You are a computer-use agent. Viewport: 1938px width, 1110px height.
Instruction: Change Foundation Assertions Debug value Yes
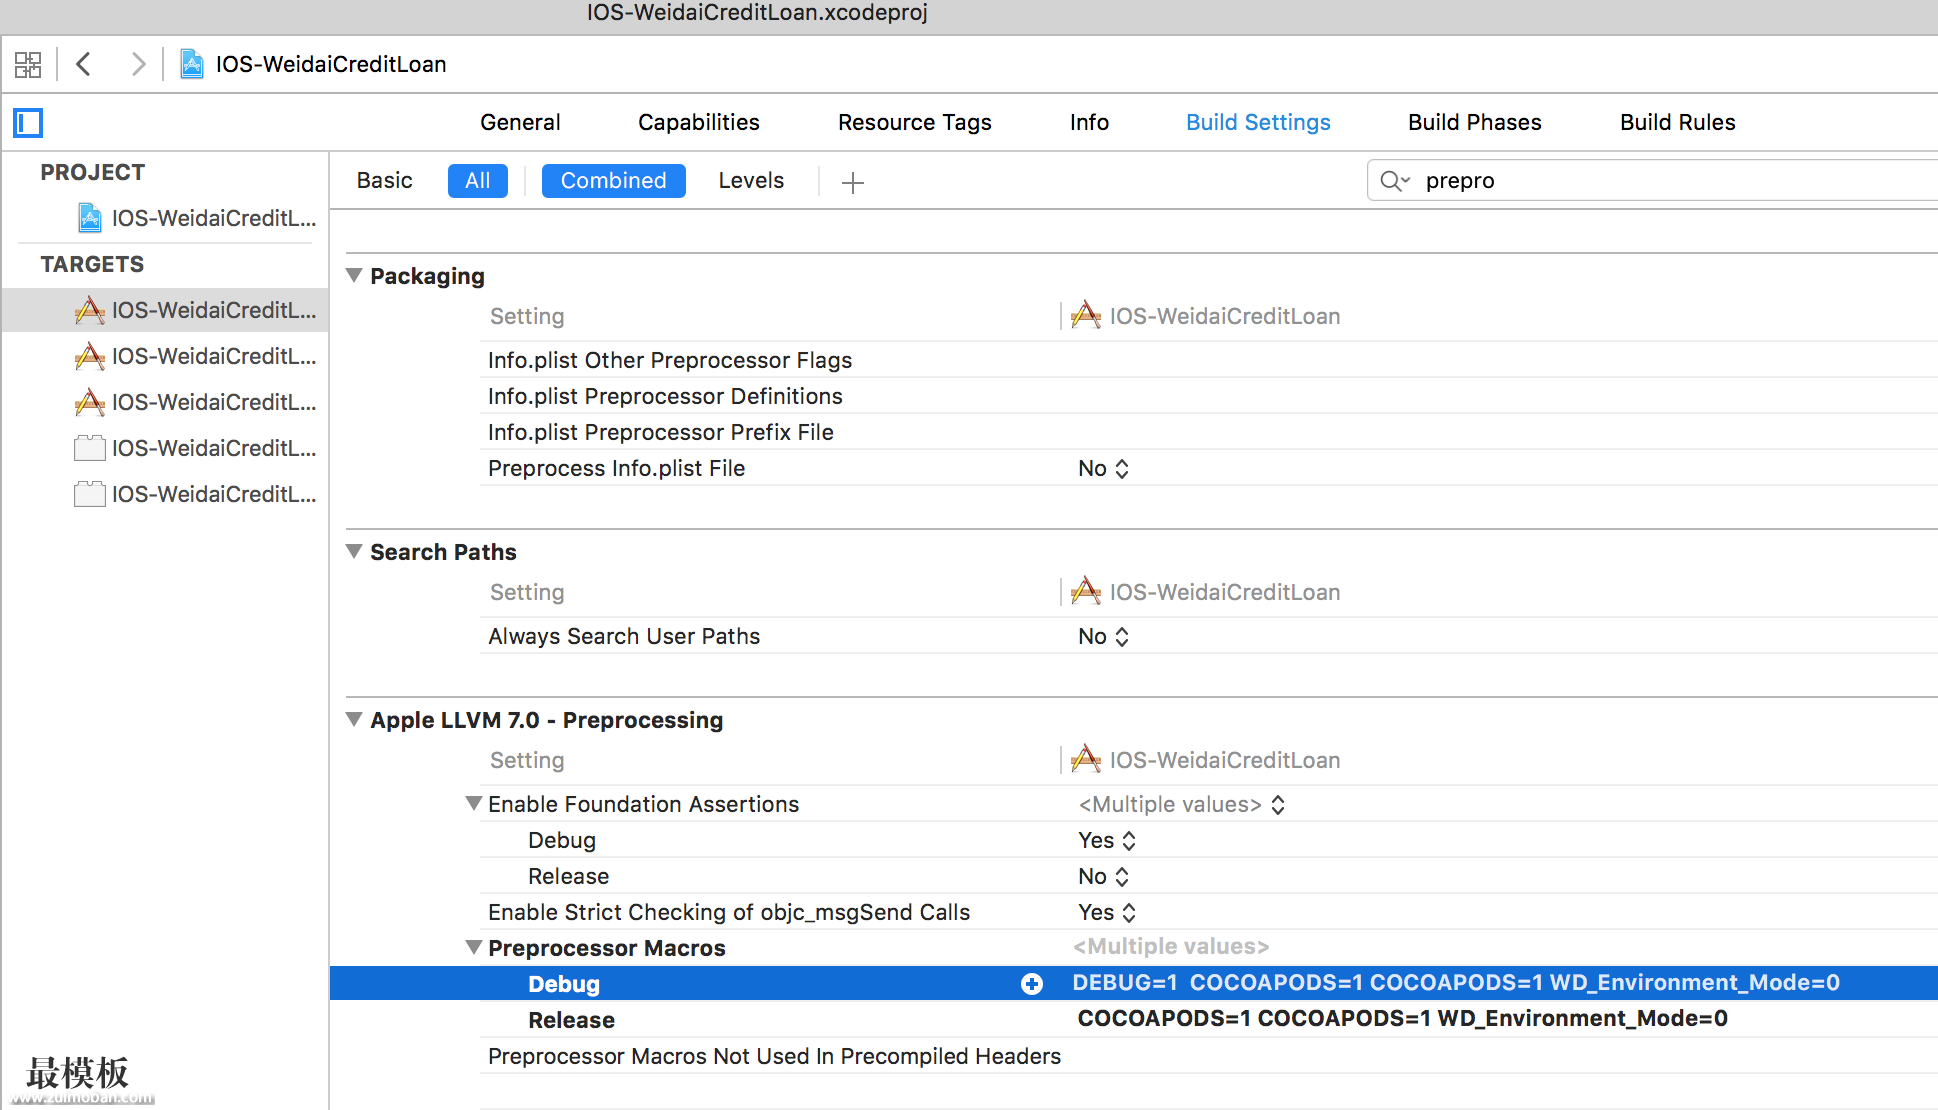(x=1107, y=841)
